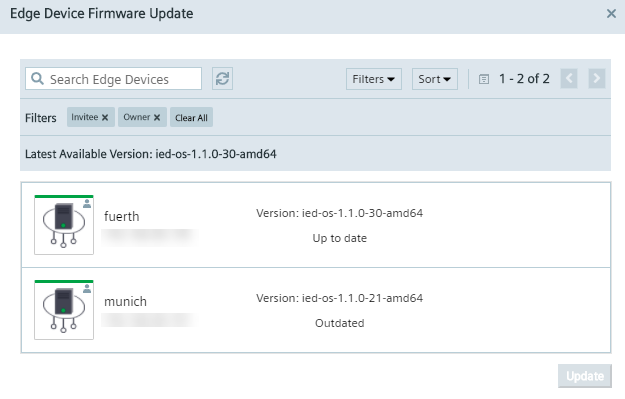Click the Clear All filters button
Image resolution: width=625 pixels, height=399 pixels.
coord(191,118)
